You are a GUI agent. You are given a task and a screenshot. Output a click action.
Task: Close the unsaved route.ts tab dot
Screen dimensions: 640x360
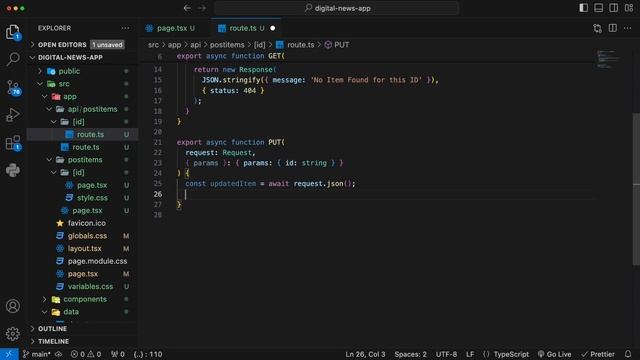point(273,28)
